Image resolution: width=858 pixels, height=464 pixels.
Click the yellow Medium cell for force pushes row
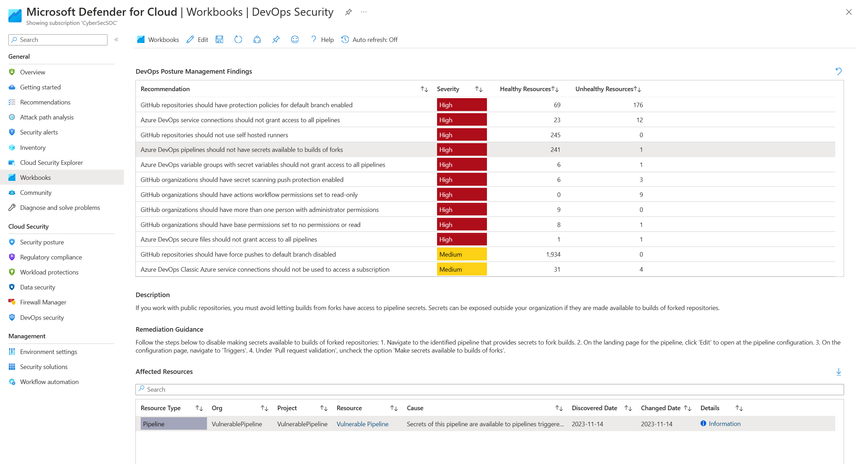[462, 254]
